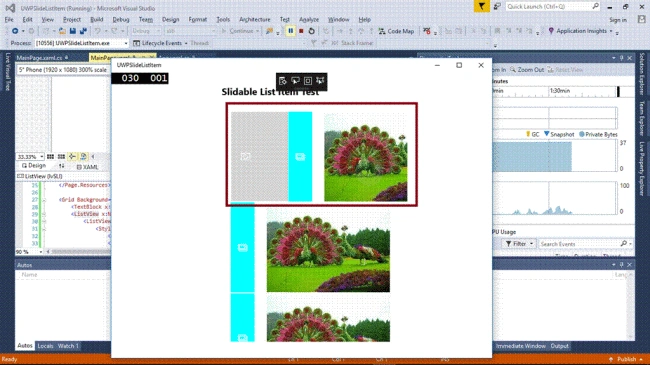Open file using the toolbar folder icon

[62, 31]
